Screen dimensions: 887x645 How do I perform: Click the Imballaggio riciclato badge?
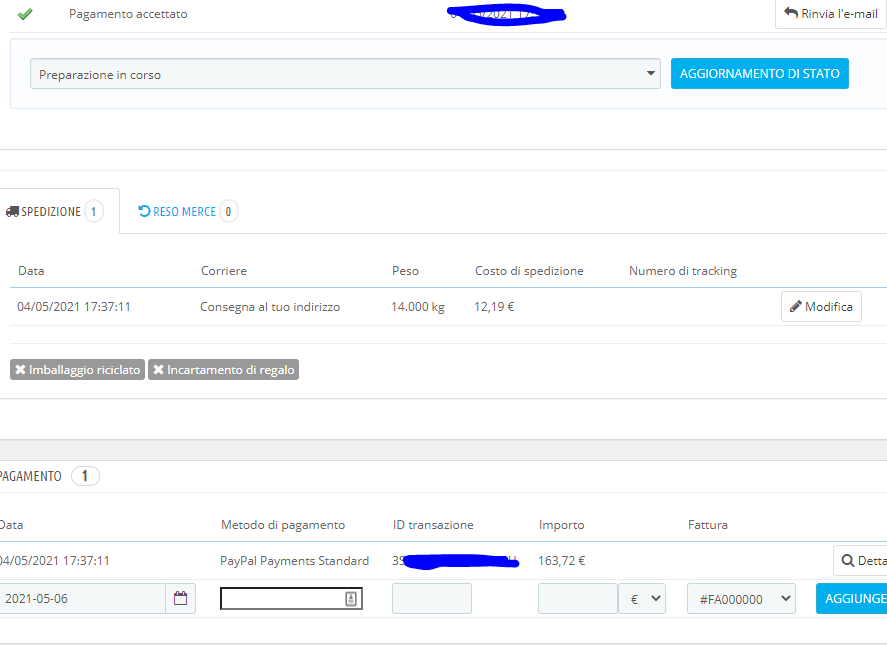click(x=77, y=369)
